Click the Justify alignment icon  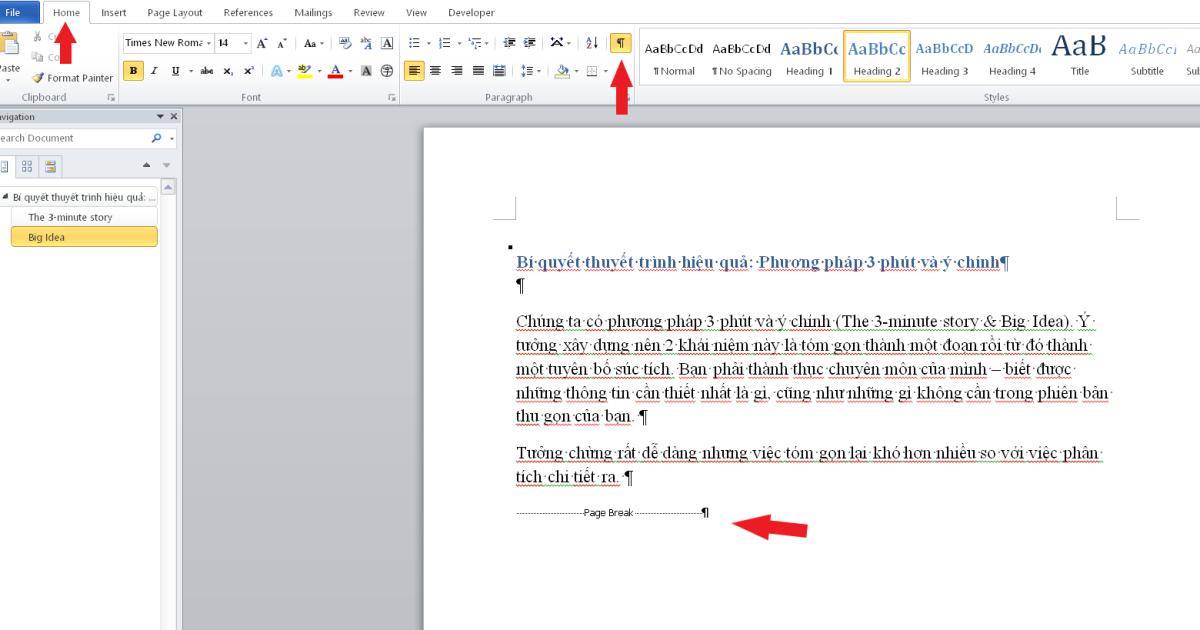point(478,71)
